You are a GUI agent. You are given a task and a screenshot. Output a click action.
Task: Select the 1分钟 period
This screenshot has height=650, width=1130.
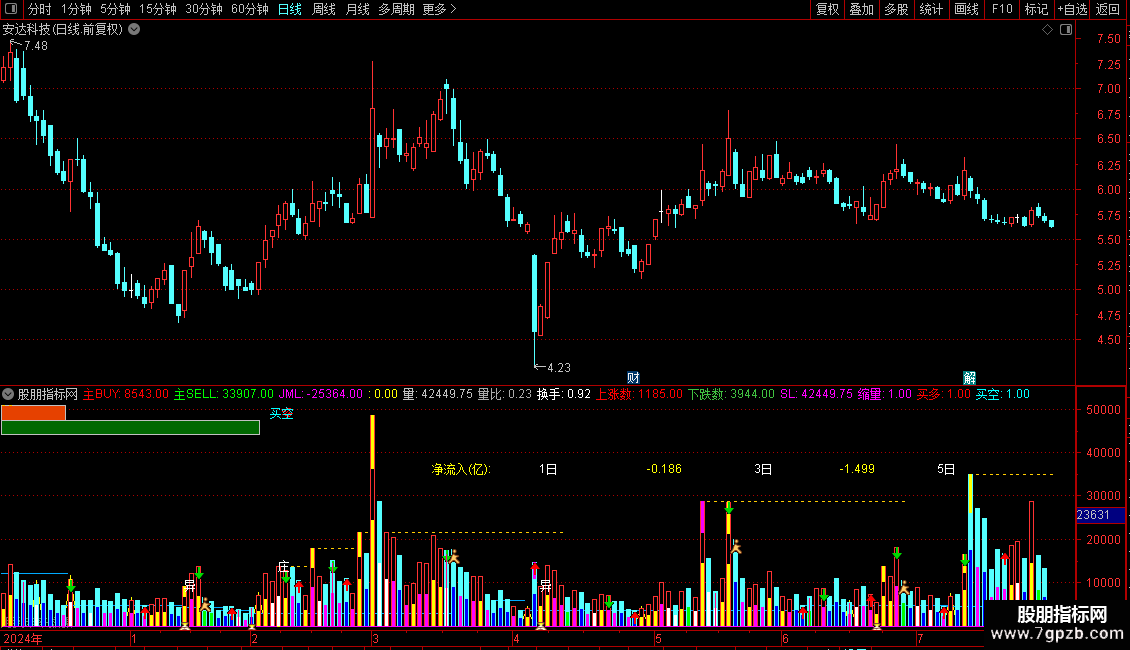76,9
